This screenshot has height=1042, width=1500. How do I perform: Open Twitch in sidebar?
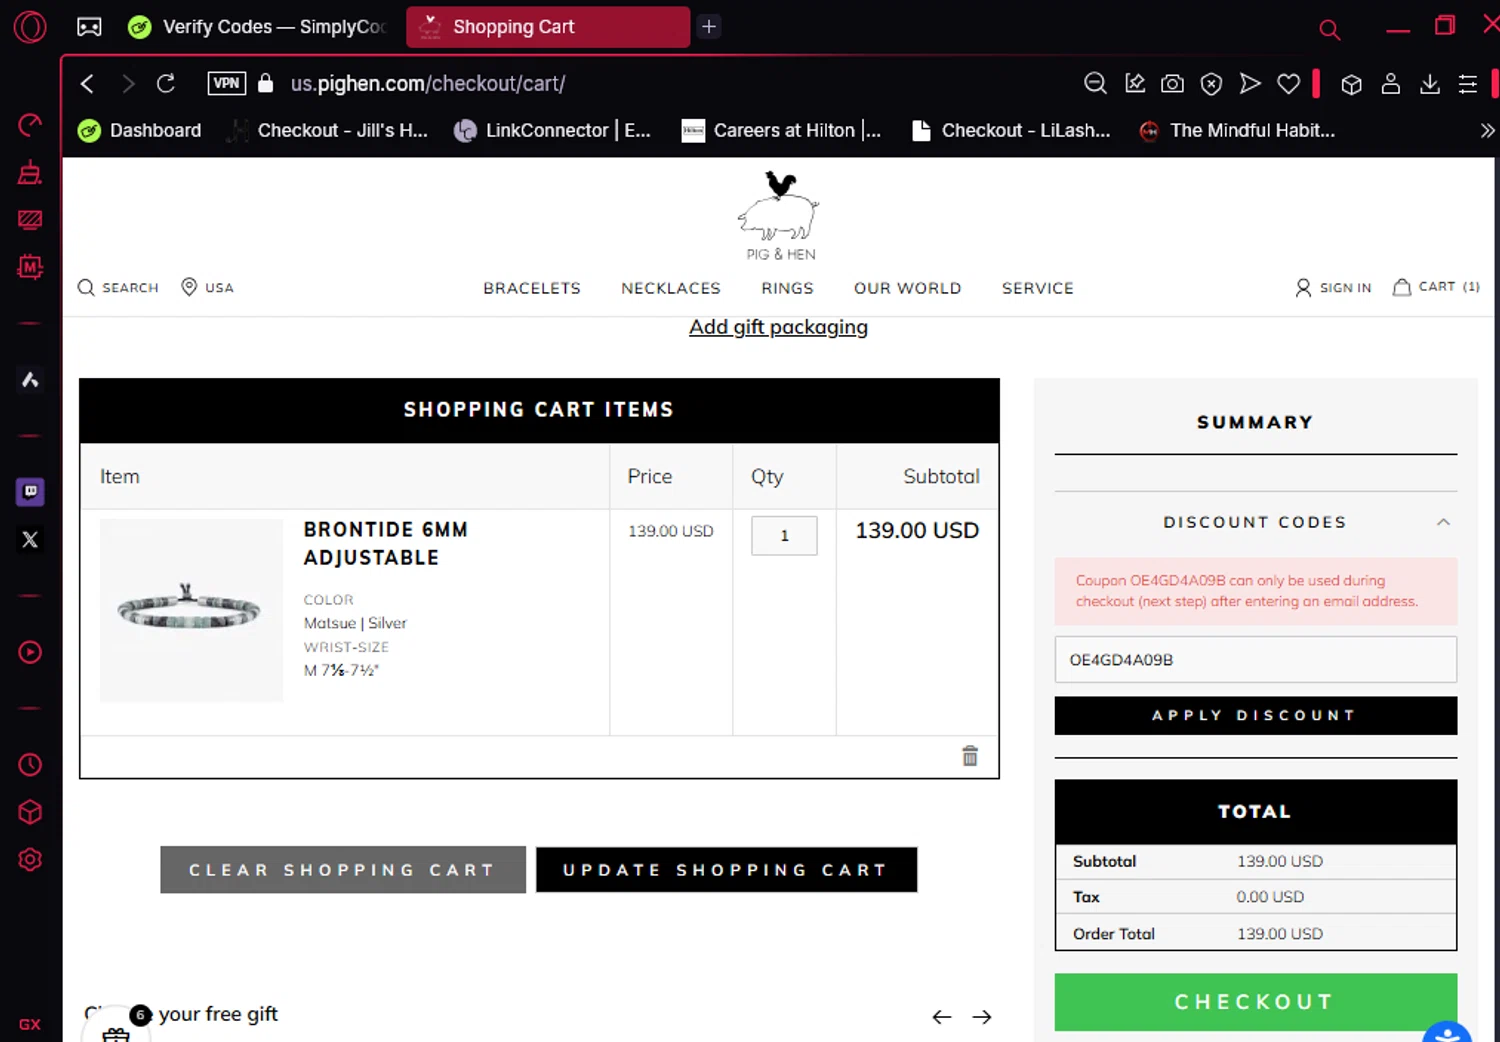click(30, 491)
